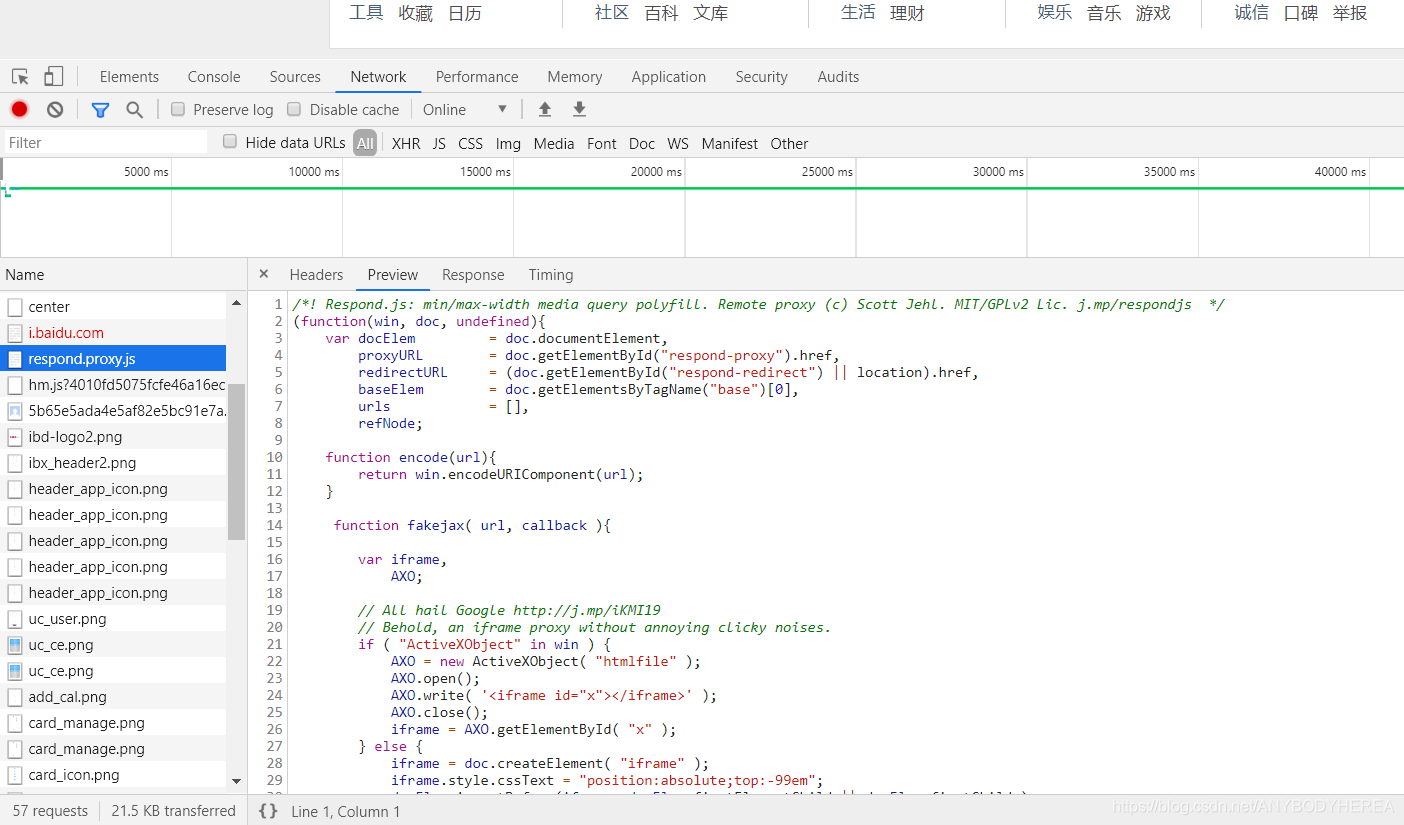Click the request list scrollbar thumb
The width and height of the screenshot is (1404, 825).
click(236, 462)
